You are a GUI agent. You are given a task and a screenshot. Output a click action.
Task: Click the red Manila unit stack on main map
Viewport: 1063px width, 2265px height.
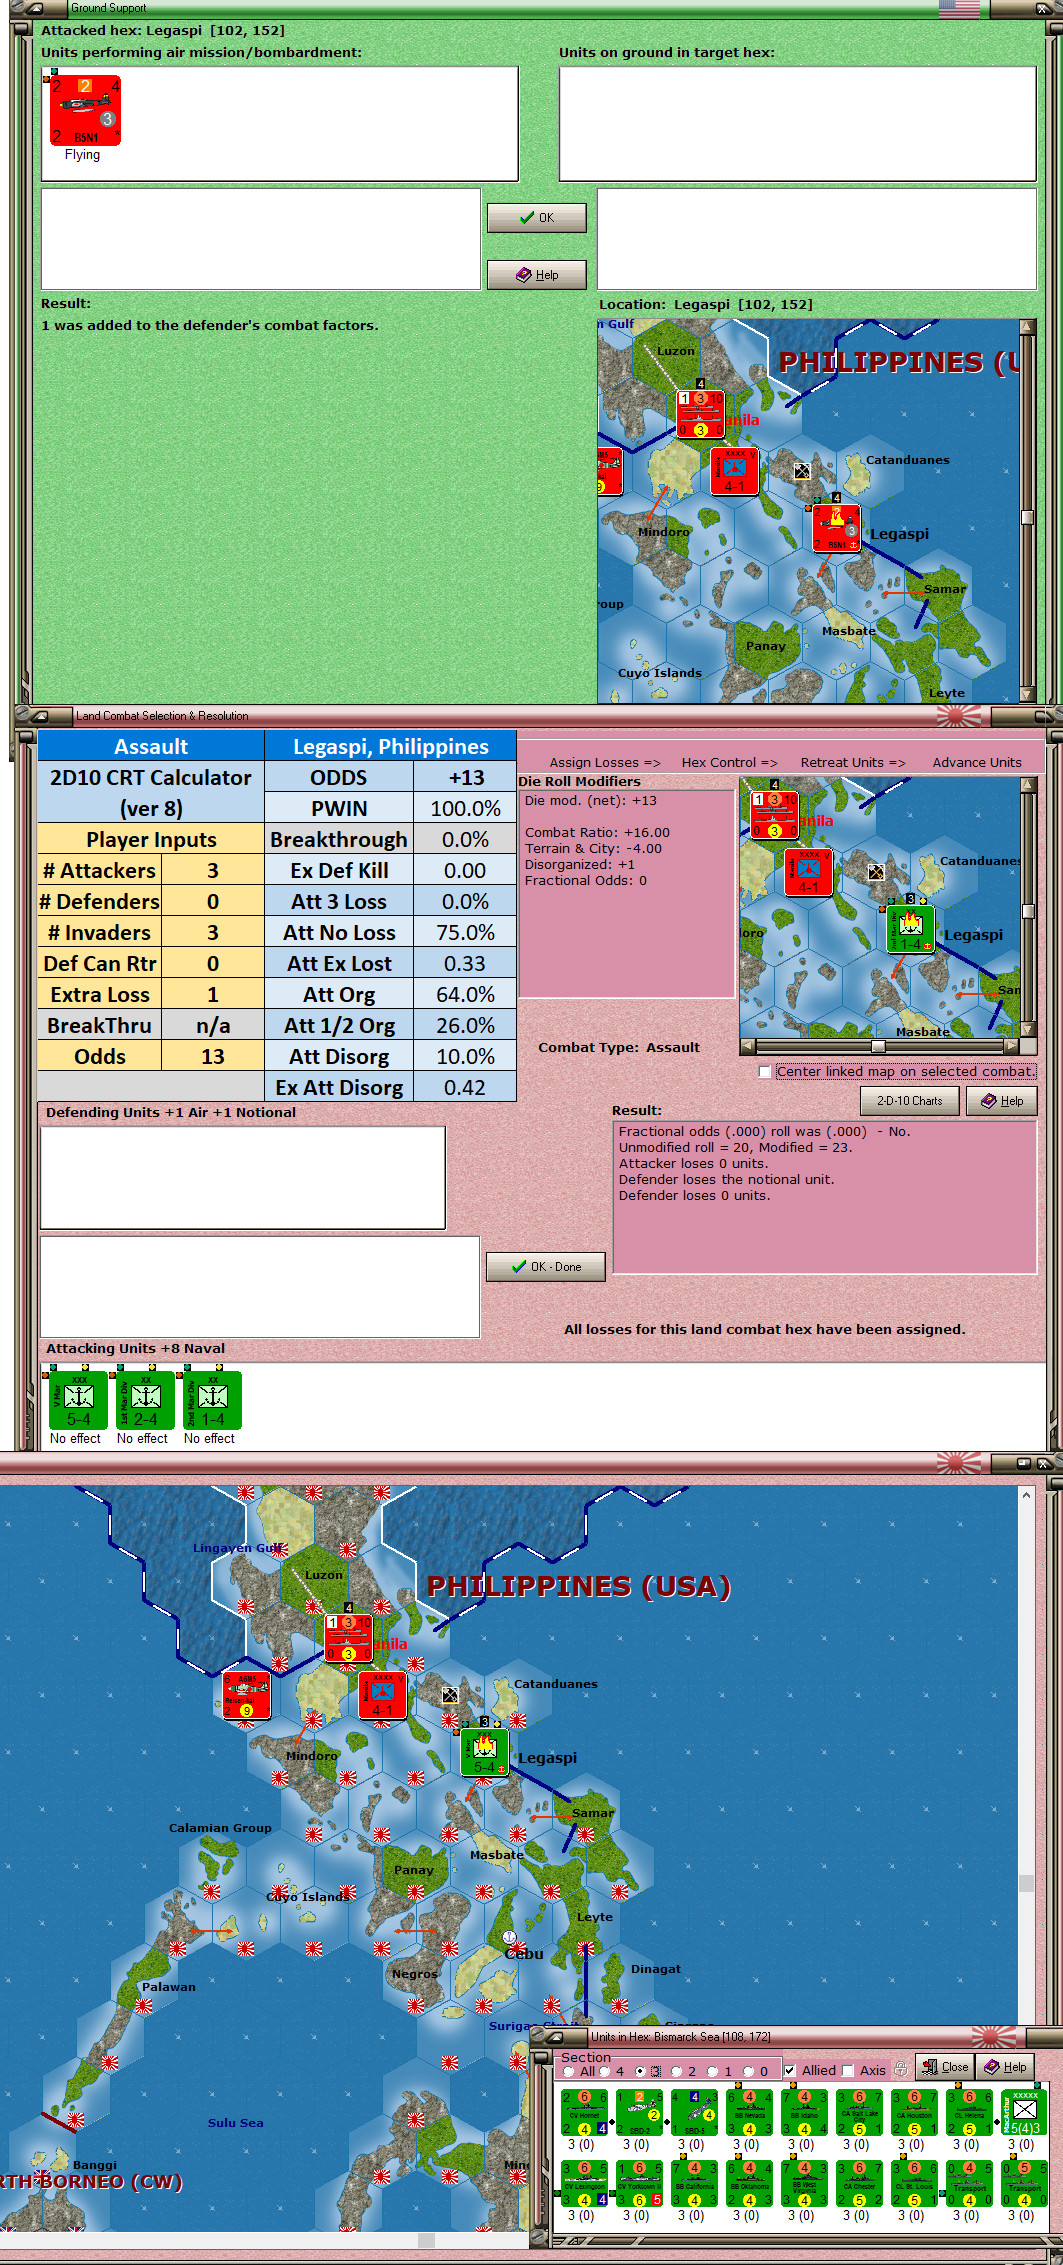point(349,1638)
